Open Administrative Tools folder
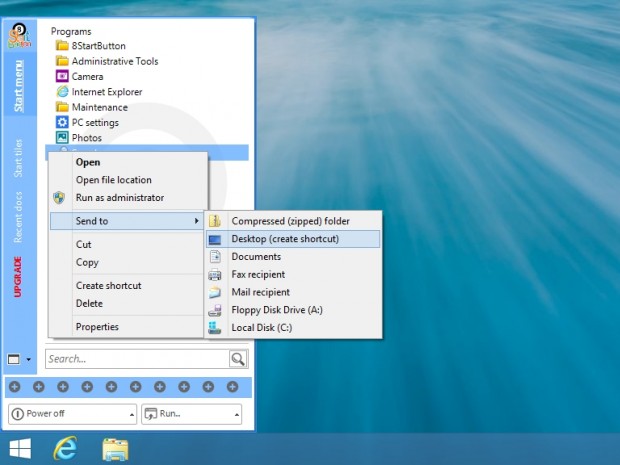The image size is (620, 465). pyautogui.click(x=107, y=61)
